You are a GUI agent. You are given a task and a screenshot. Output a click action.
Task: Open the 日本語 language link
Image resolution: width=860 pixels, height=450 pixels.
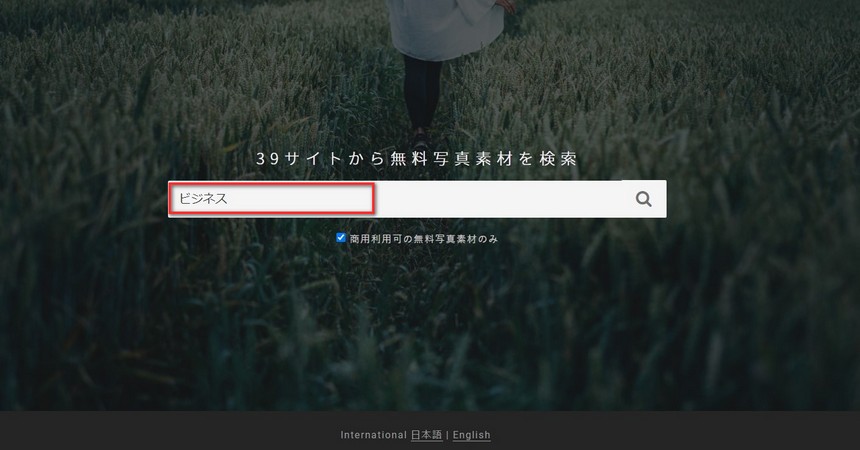[x=426, y=435]
